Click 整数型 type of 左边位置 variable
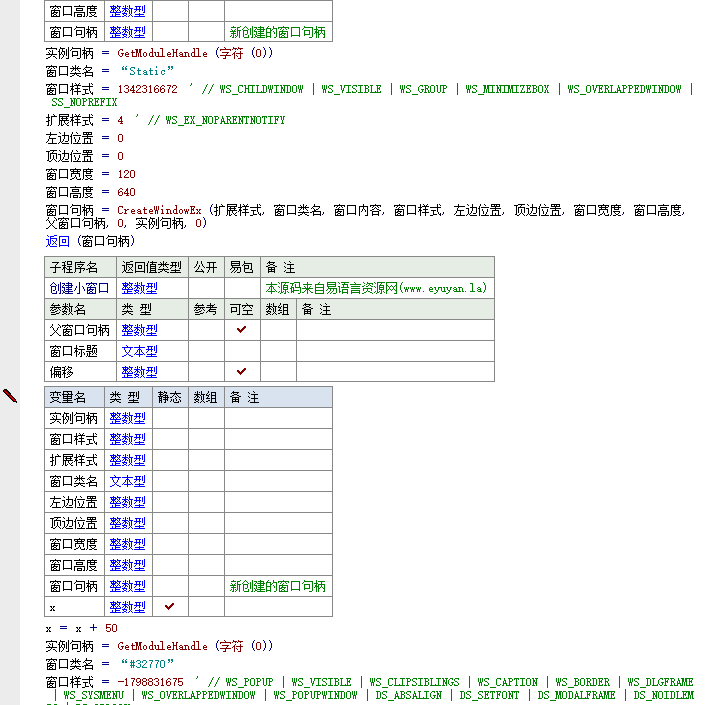Viewport: 708px width, 705px height. coord(127,502)
